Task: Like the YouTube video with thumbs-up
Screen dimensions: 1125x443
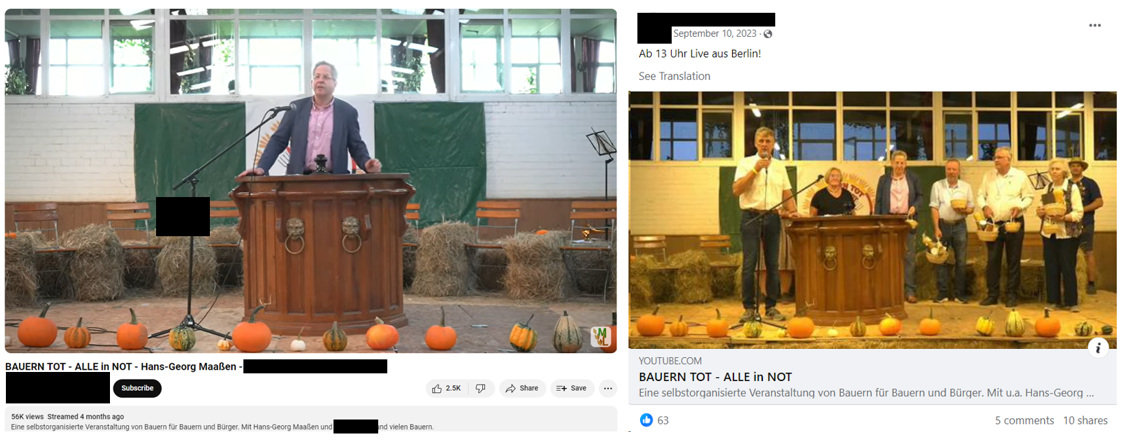Action: [x=447, y=388]
